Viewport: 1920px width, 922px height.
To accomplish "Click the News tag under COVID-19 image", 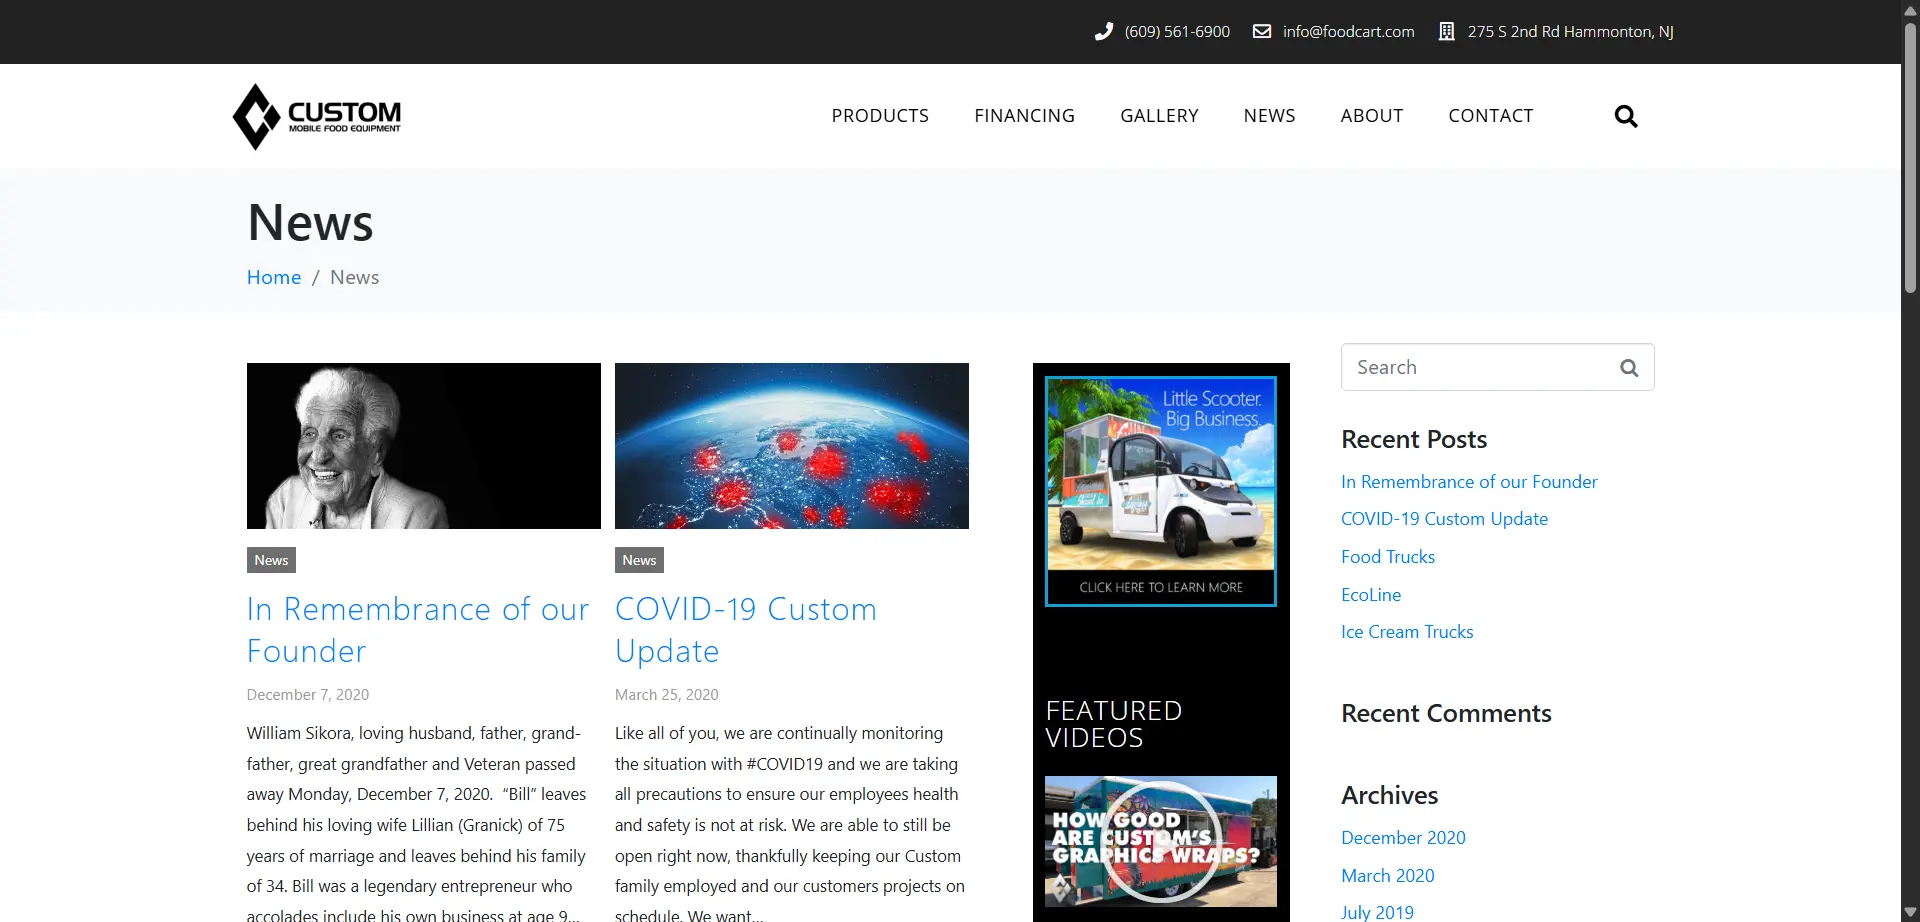I will pos(639,560).
